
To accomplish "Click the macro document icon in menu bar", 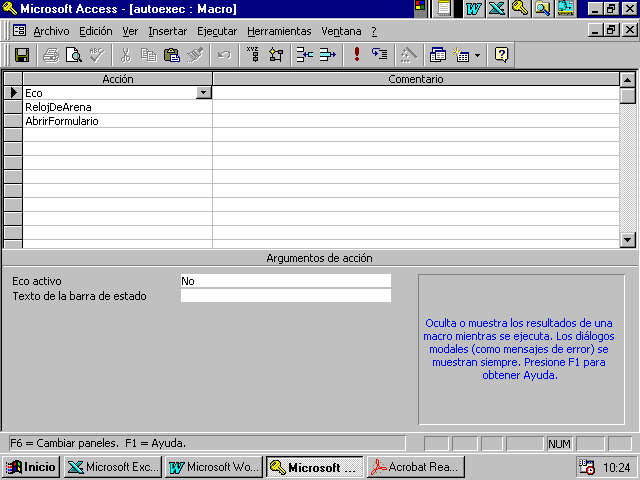I will [x=19, y=31].
